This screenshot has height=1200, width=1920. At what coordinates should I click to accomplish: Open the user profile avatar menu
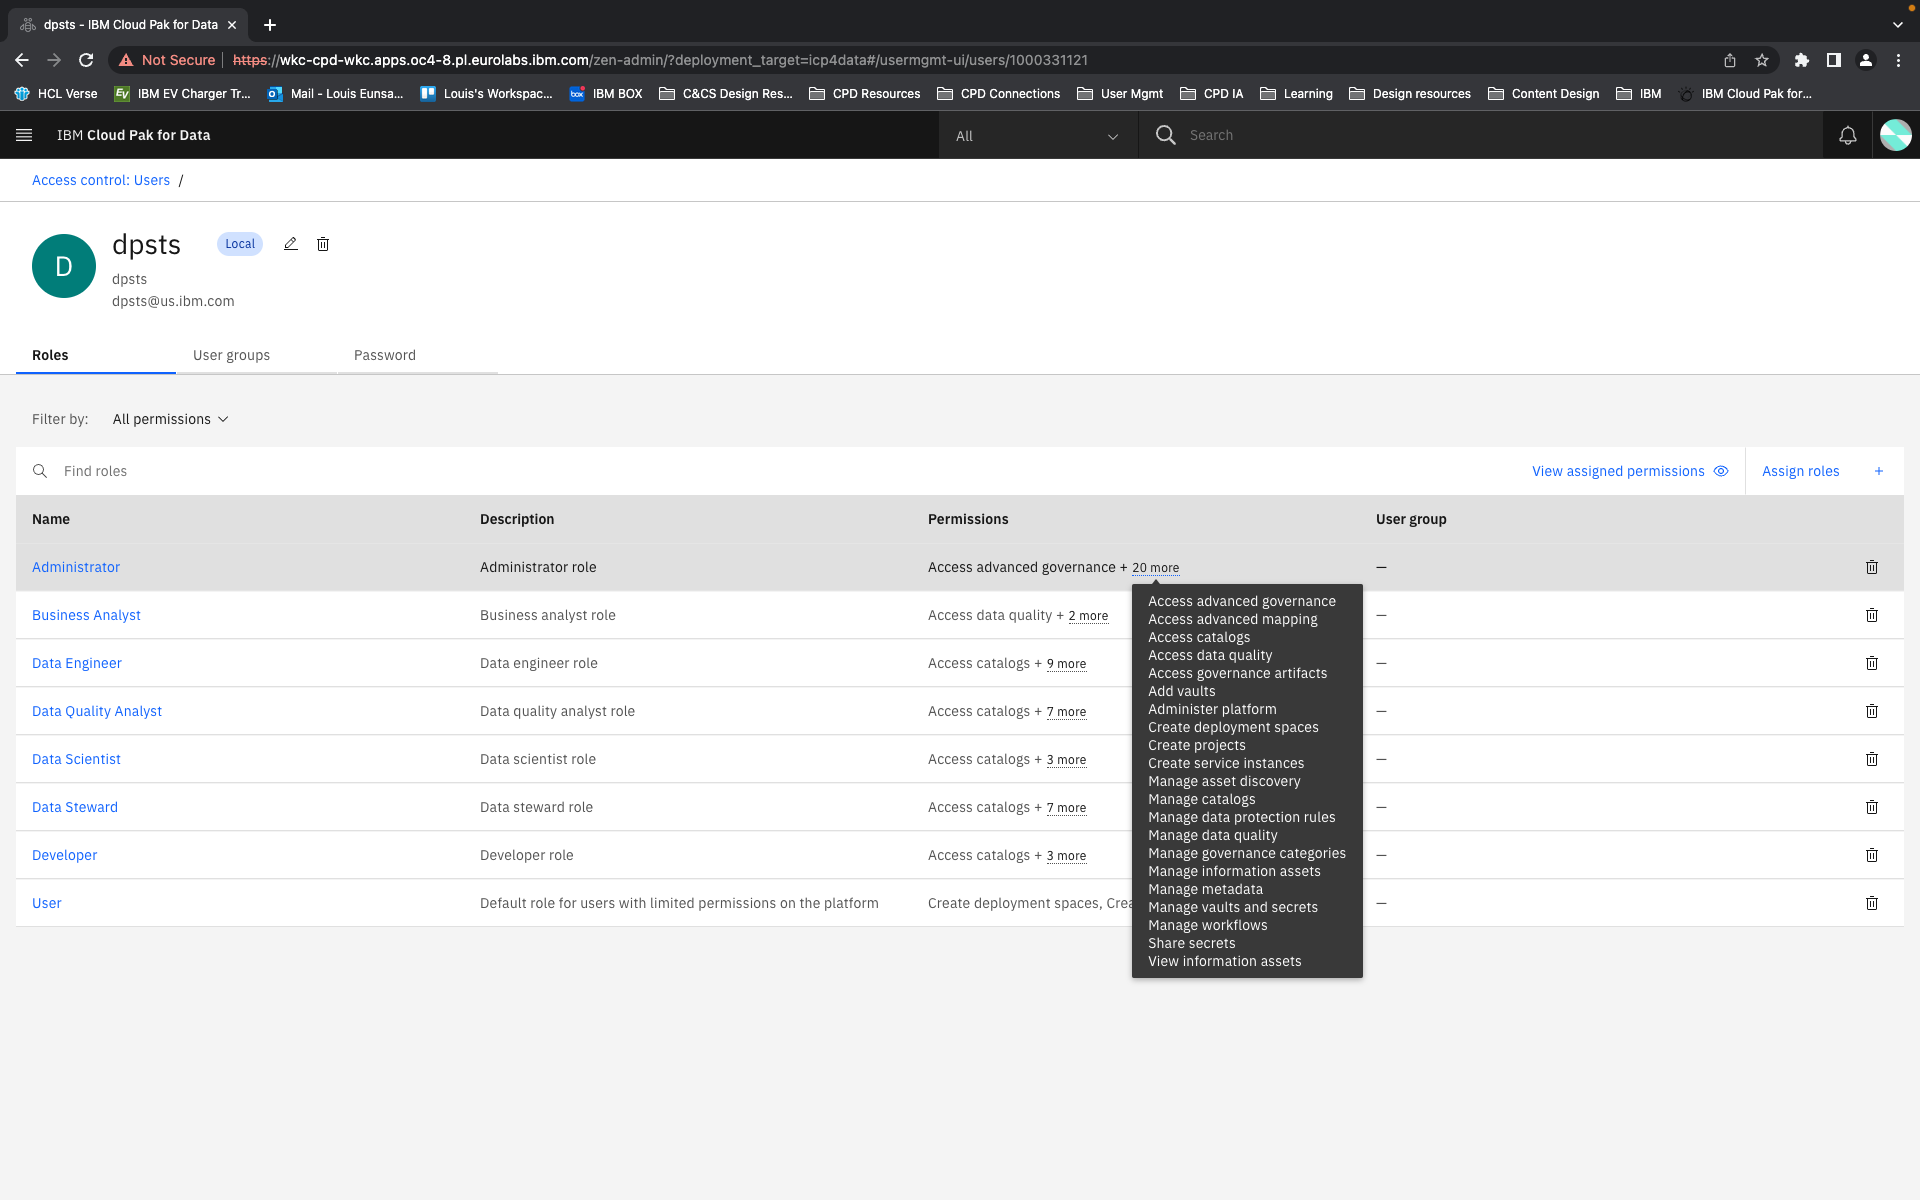1895,135
